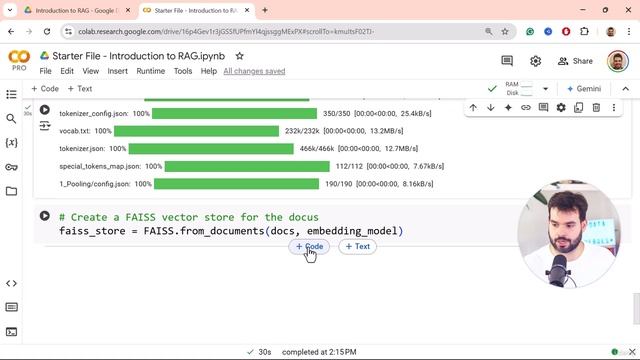640x360 pixels.
Task: Click the browser address bar URL
Action: pos(226,31)
